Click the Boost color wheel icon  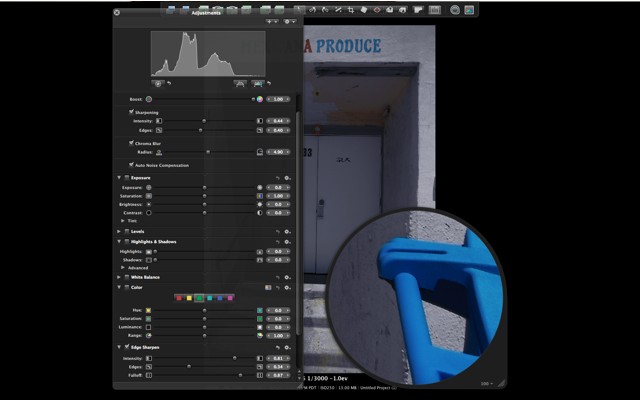pyautogui.click(x=260, y=99)
